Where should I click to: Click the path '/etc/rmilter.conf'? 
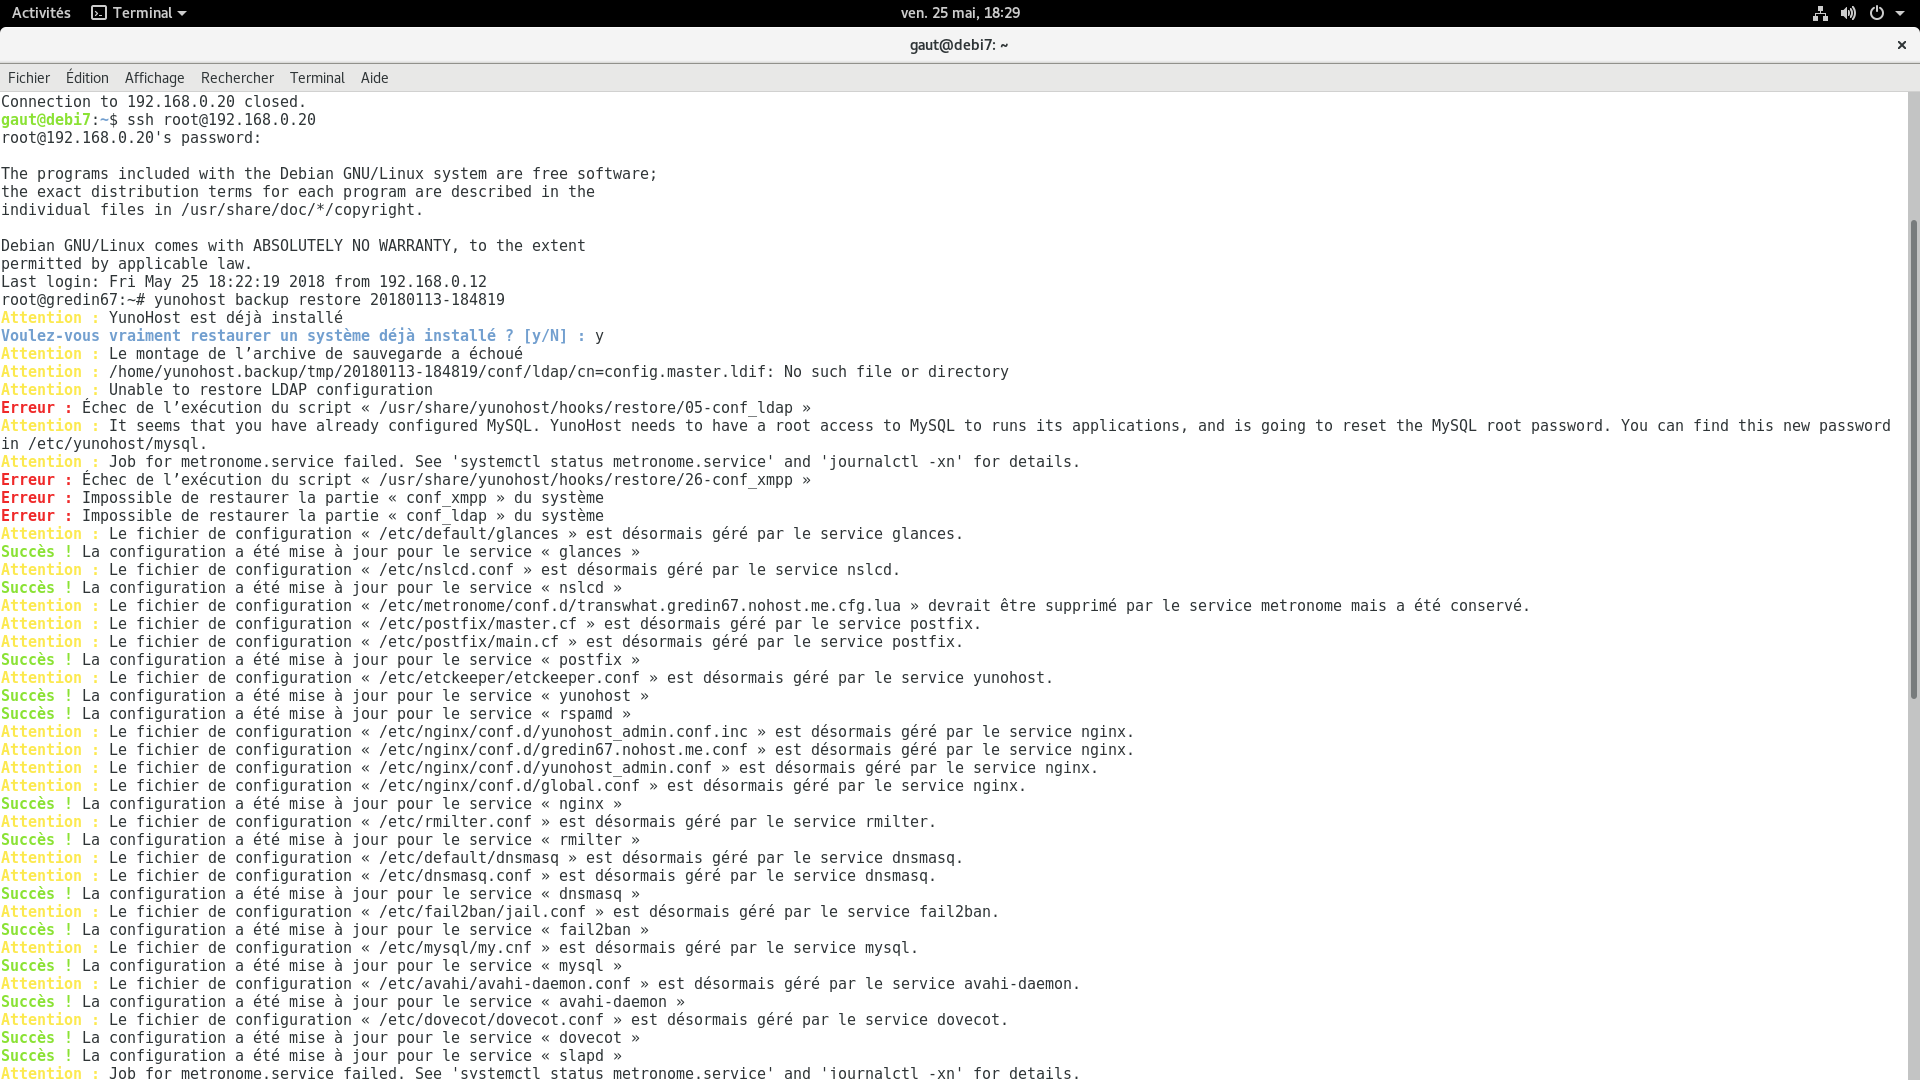coord(455,822)
